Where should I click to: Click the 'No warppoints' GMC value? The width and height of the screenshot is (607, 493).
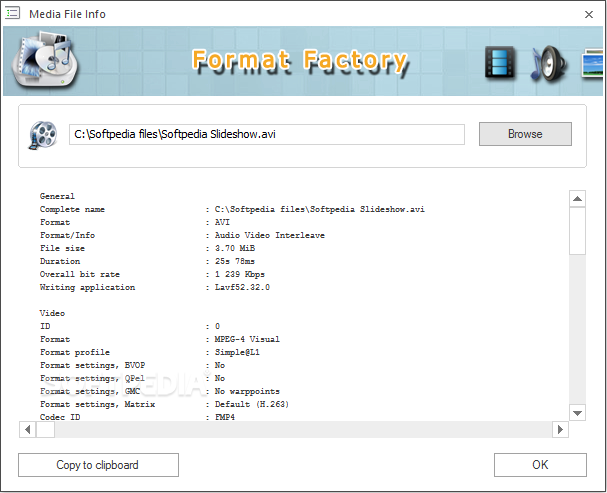point(247,391)
